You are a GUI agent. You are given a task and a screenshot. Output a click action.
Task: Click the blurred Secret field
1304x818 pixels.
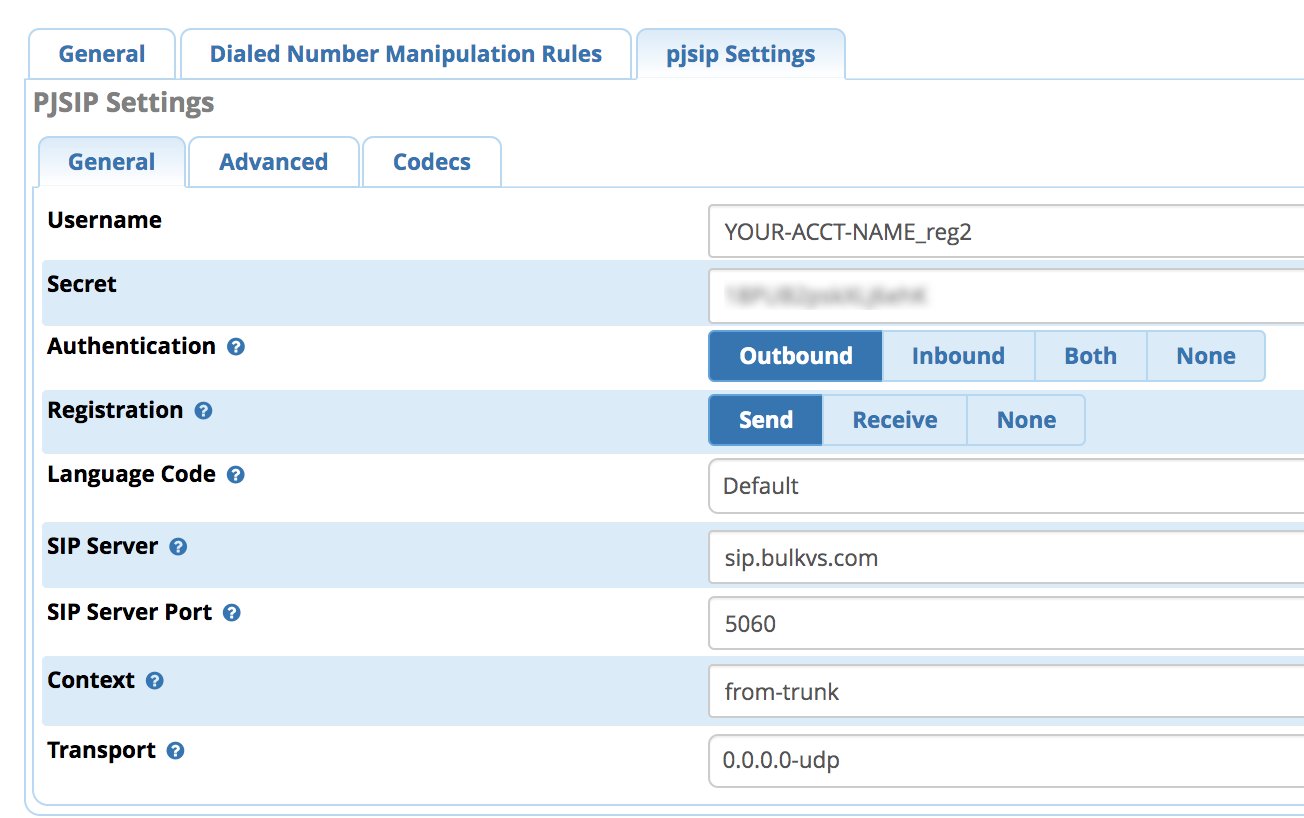tap(1006, 295)
